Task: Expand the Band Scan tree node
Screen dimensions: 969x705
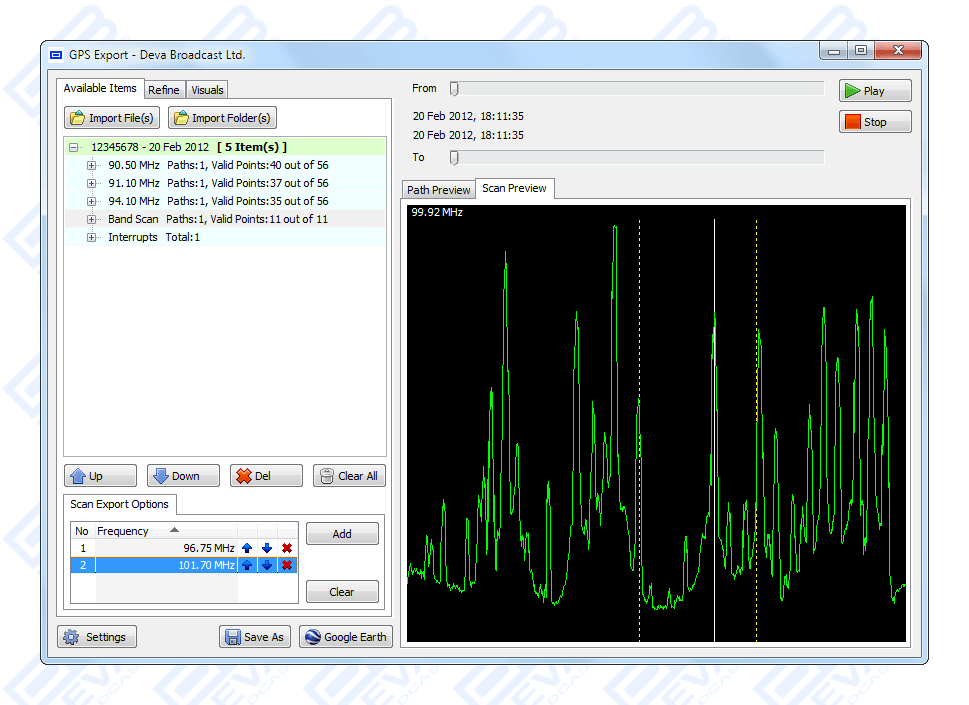Action: [x=92, y=219]
